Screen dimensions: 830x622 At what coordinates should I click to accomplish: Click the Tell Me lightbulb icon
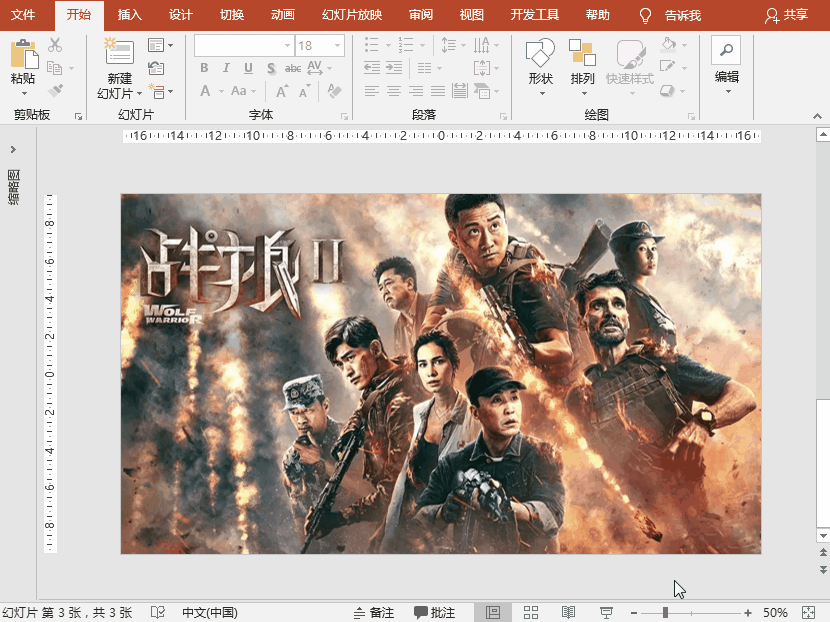645,15
